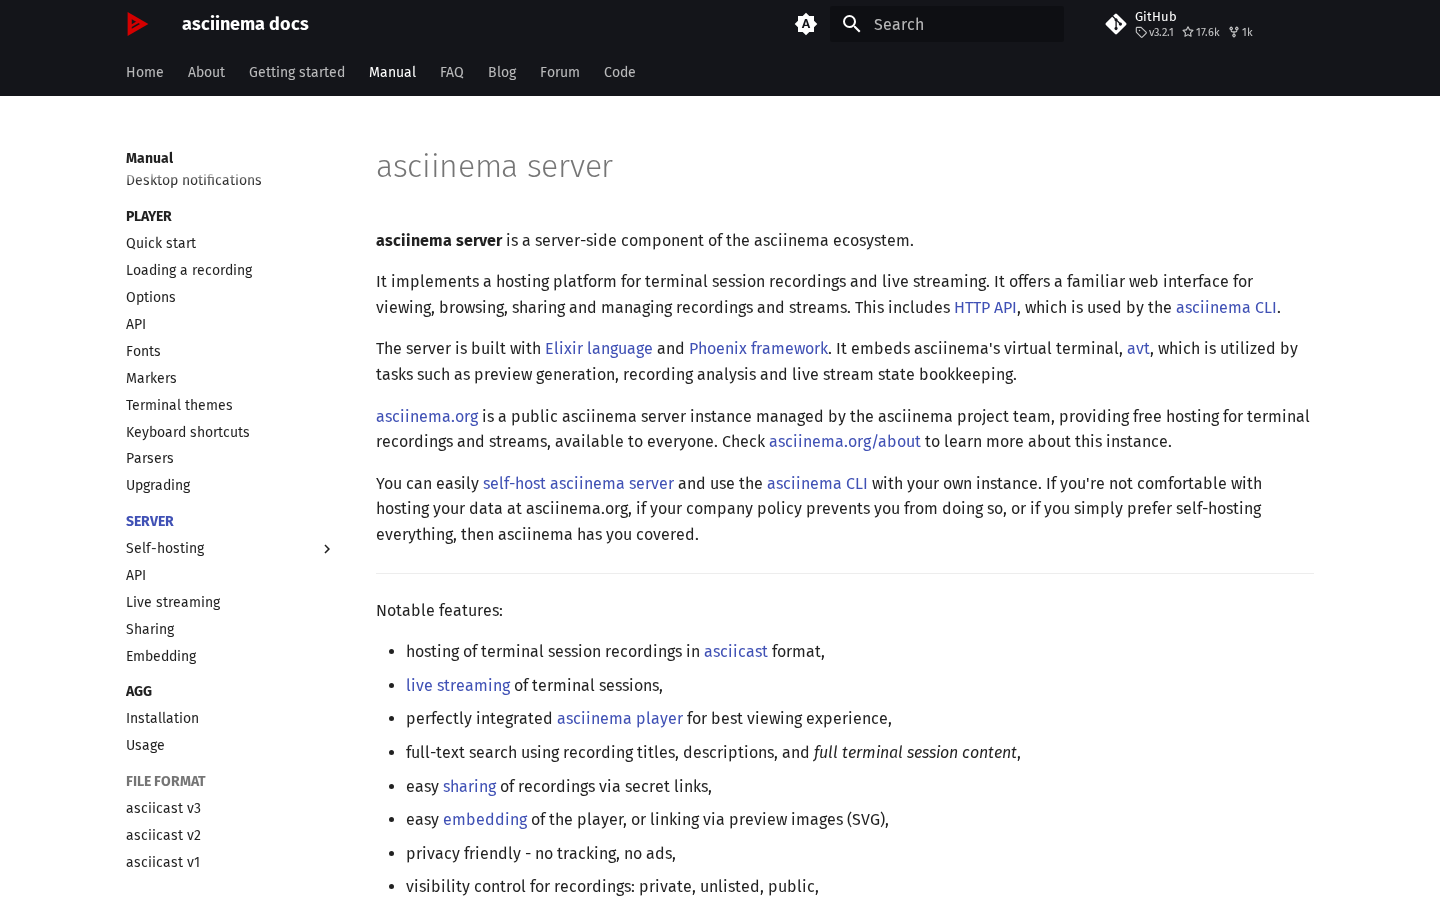The height and width of the screenshot is (900, 1440).
Task: Open the Markers page
Action: pyautogui.click(x=151, y=378)
